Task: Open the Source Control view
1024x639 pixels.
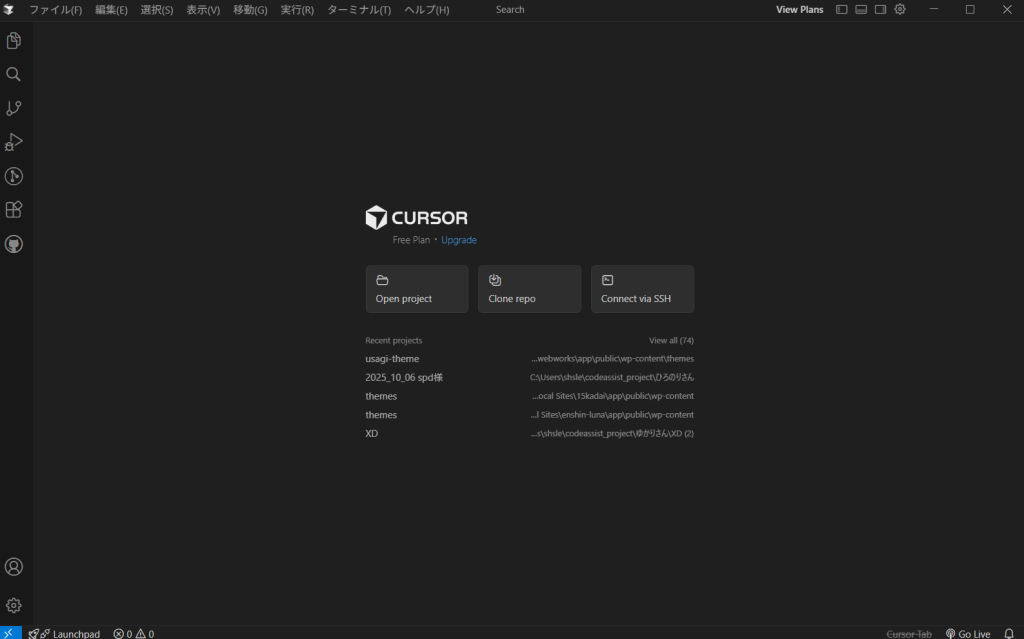Action: point(14,108)
